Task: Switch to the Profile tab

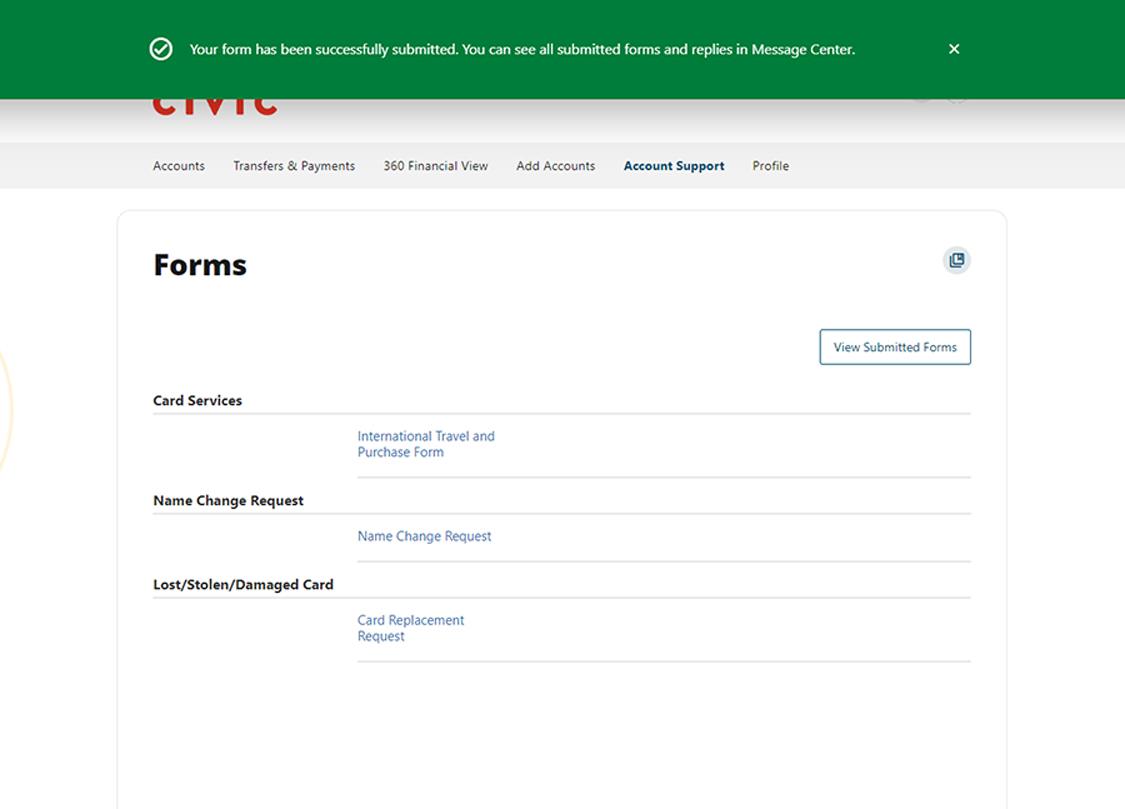Action: (771, 166)
